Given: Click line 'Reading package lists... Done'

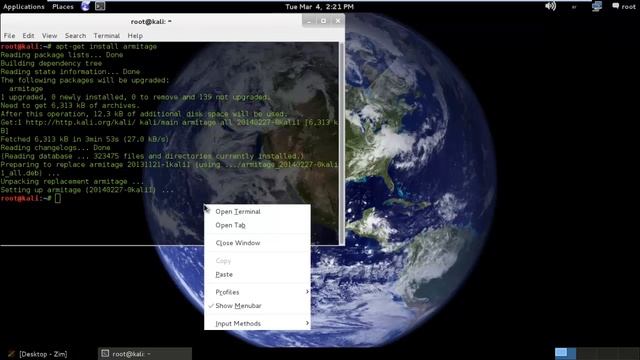Looking at the screenshot, I should (62, 55).
